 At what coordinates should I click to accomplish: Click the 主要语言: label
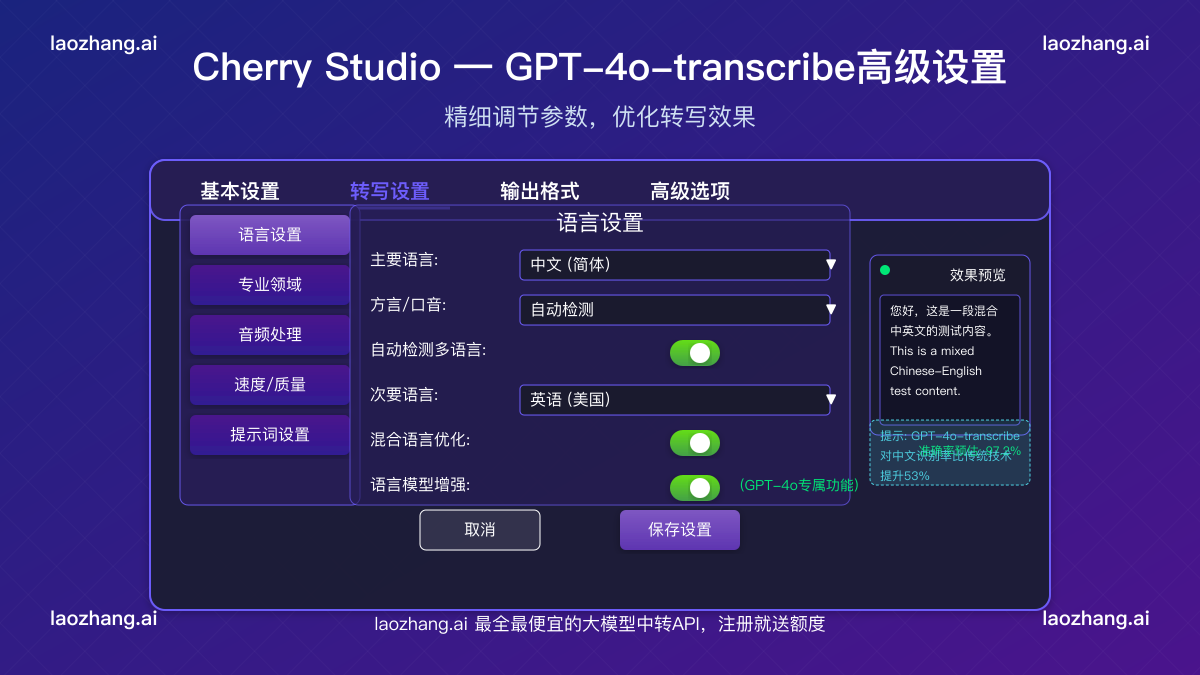click(405, 260)
